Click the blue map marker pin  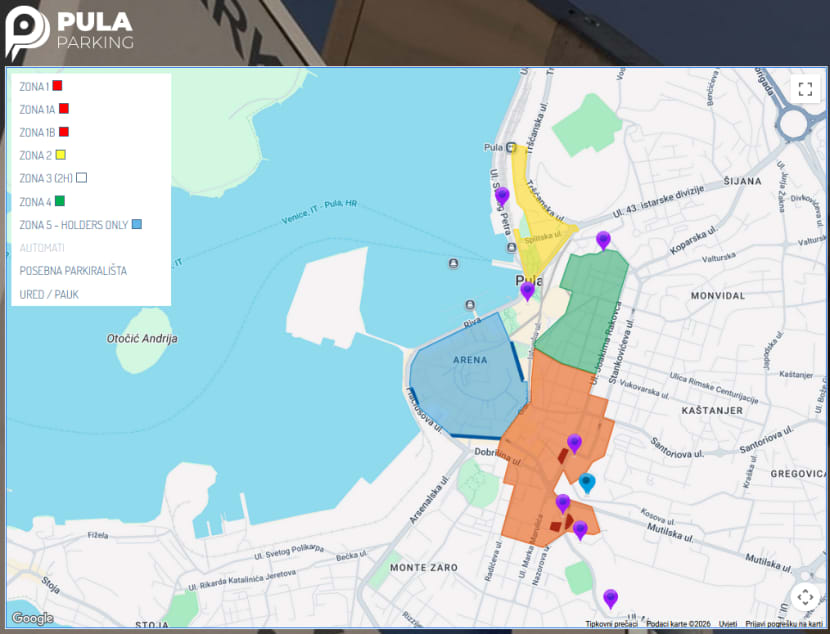pyautogui.click(x=587, y=482)
